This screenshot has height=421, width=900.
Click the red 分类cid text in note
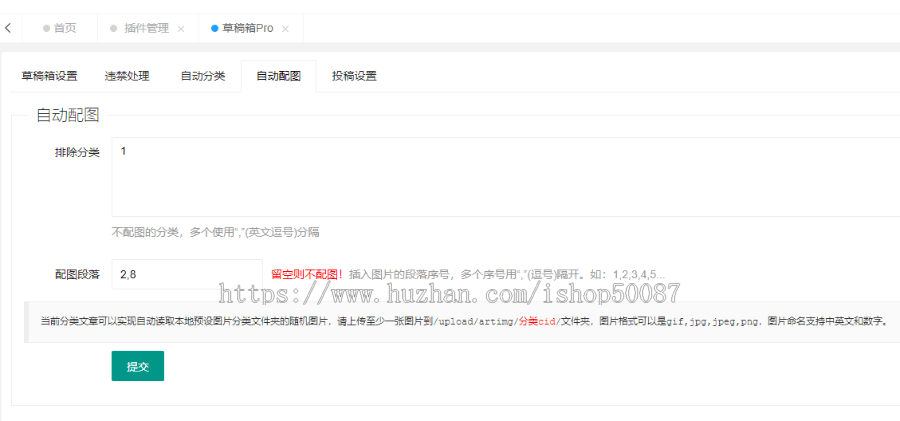537,321
